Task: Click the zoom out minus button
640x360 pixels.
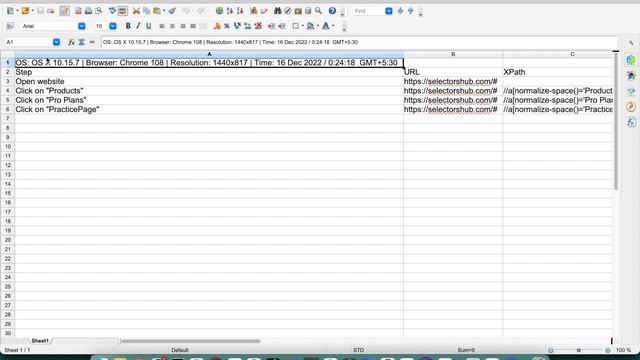Action: coord(551,350)
